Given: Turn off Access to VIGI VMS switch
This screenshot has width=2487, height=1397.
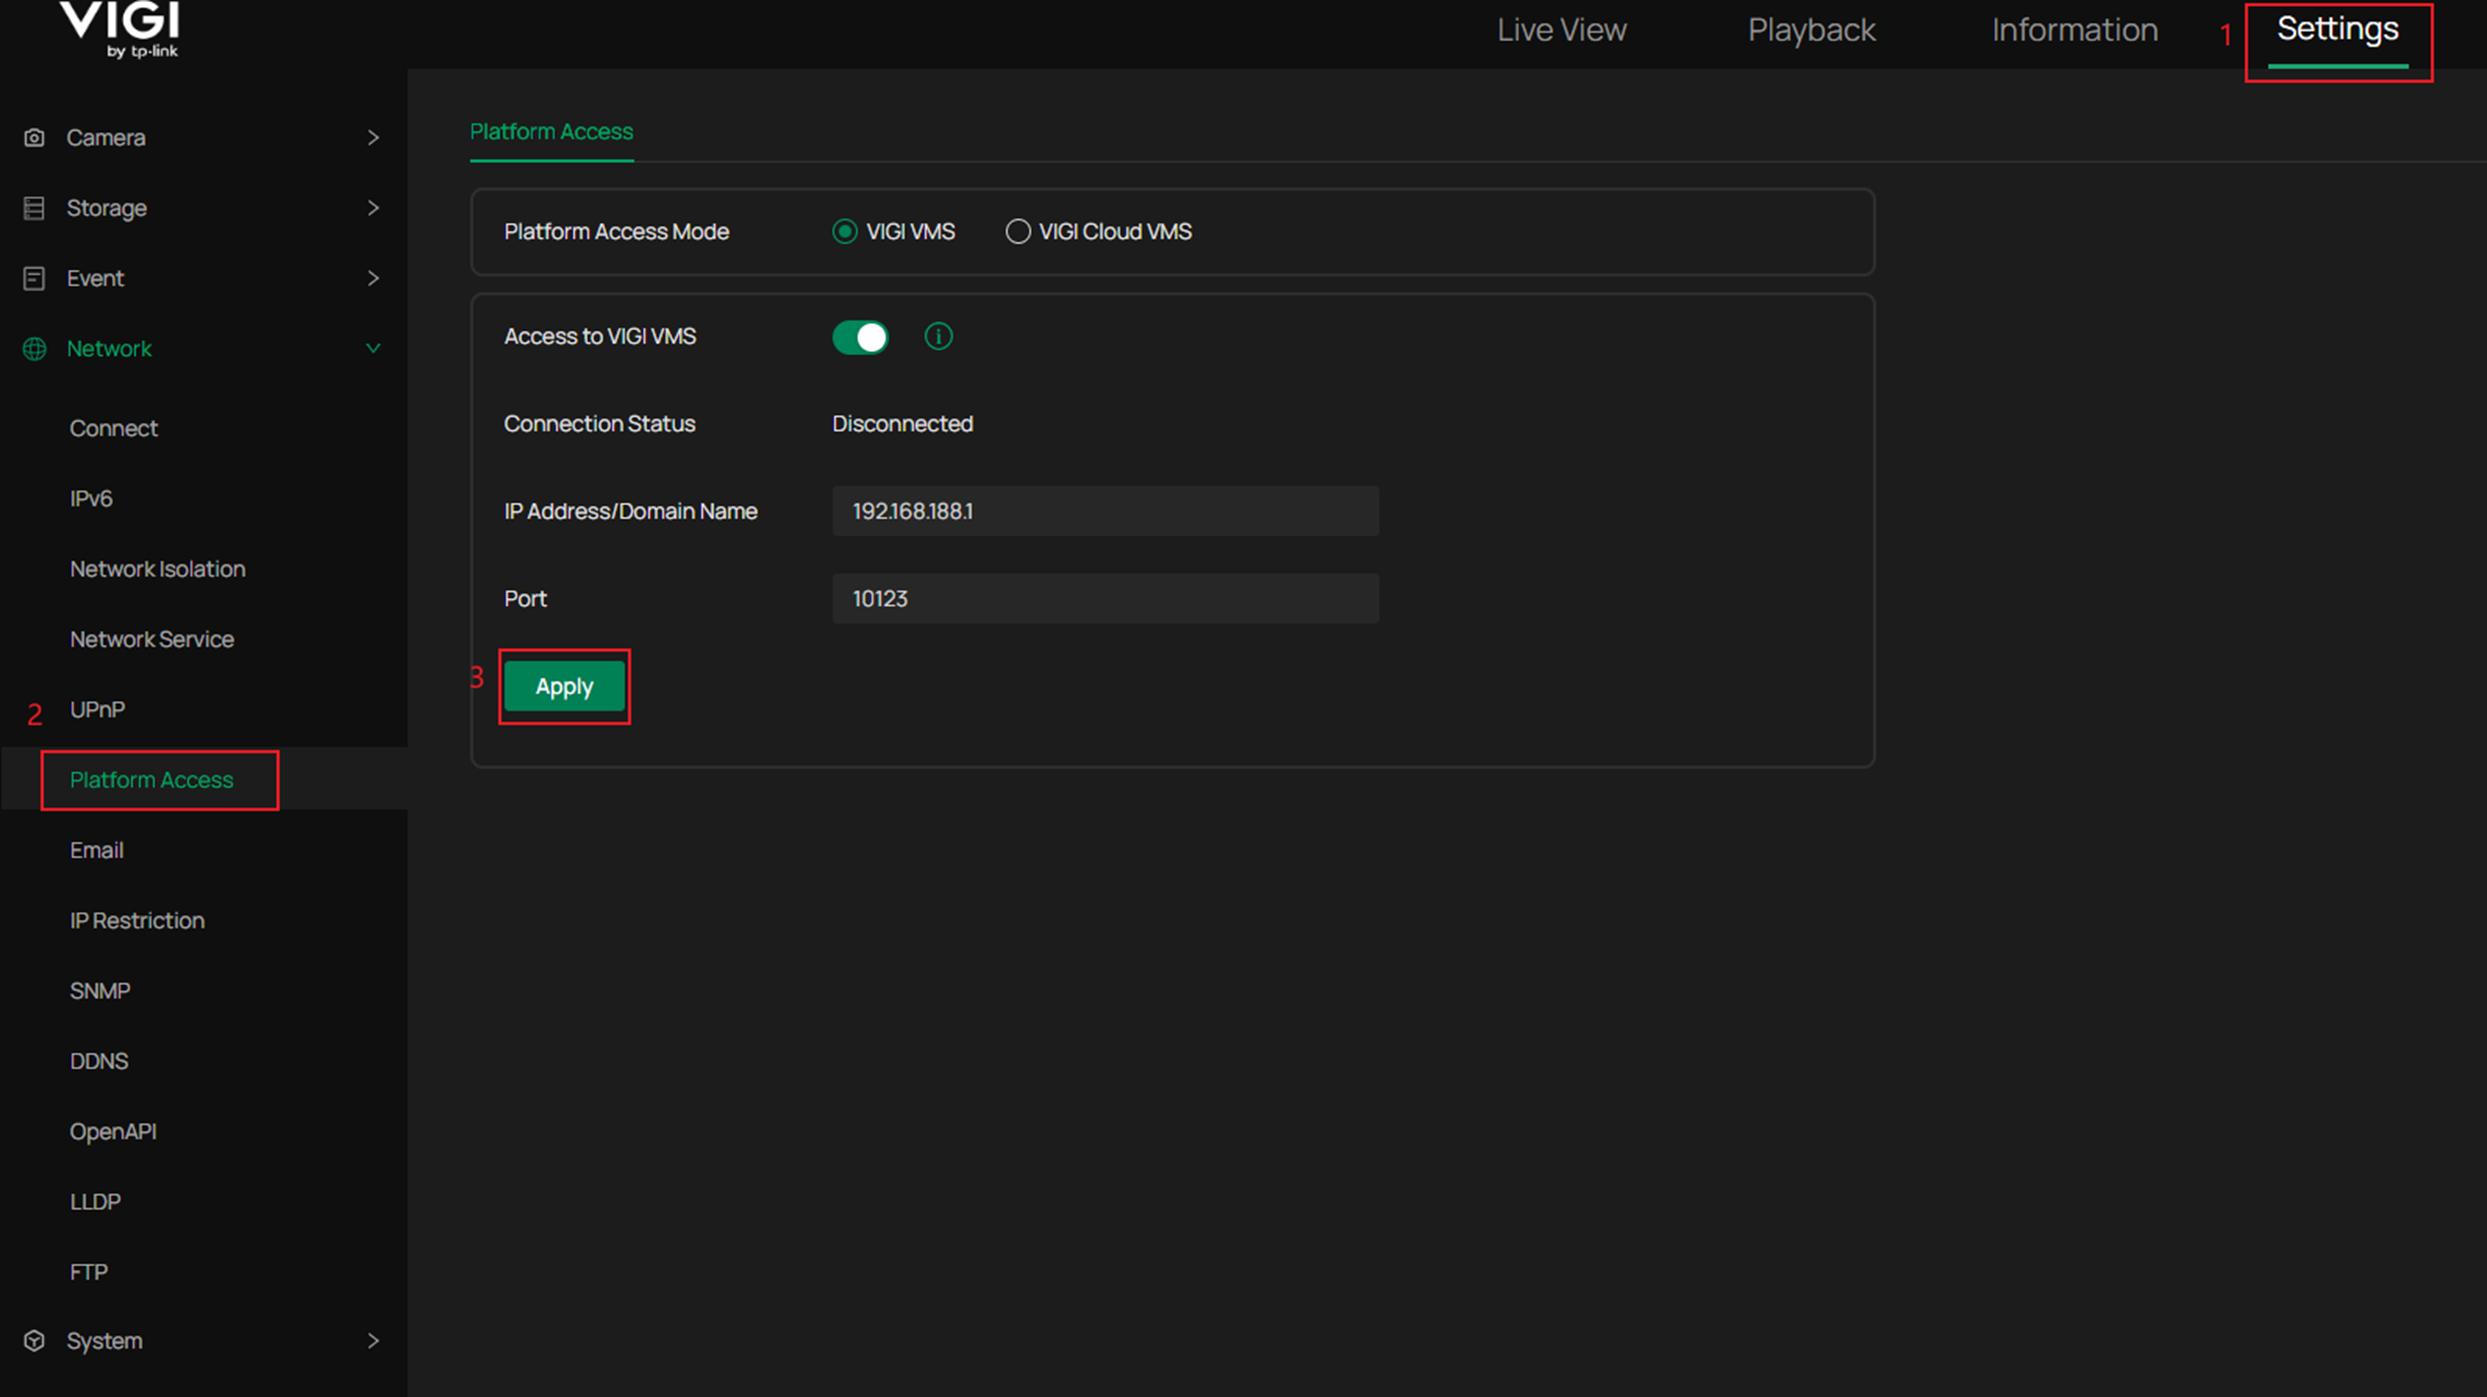Looking at the screenshot, I should 860,337.
